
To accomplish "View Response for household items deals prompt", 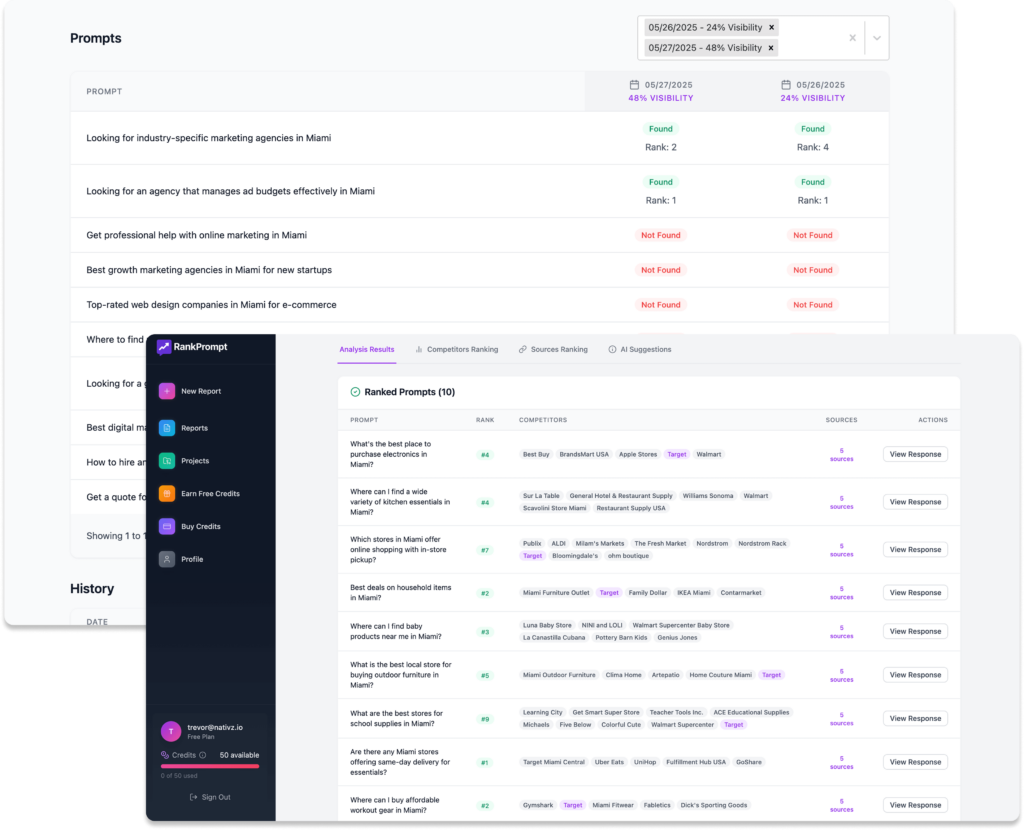I will pyautogui.click(x=915, y=593).
